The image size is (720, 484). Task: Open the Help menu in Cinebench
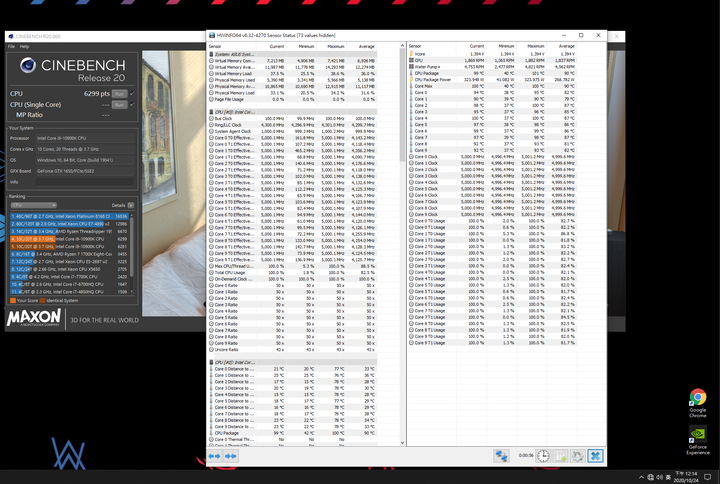click(24, 46)
